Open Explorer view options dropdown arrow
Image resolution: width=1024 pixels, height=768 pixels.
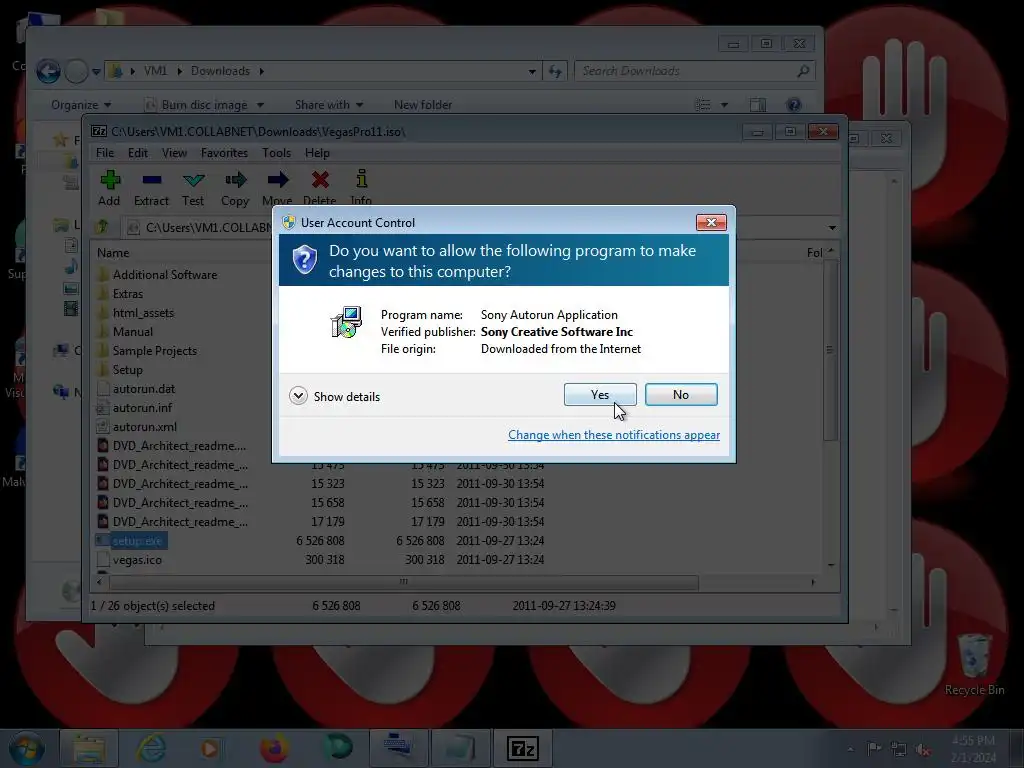[x=724, y=105]
